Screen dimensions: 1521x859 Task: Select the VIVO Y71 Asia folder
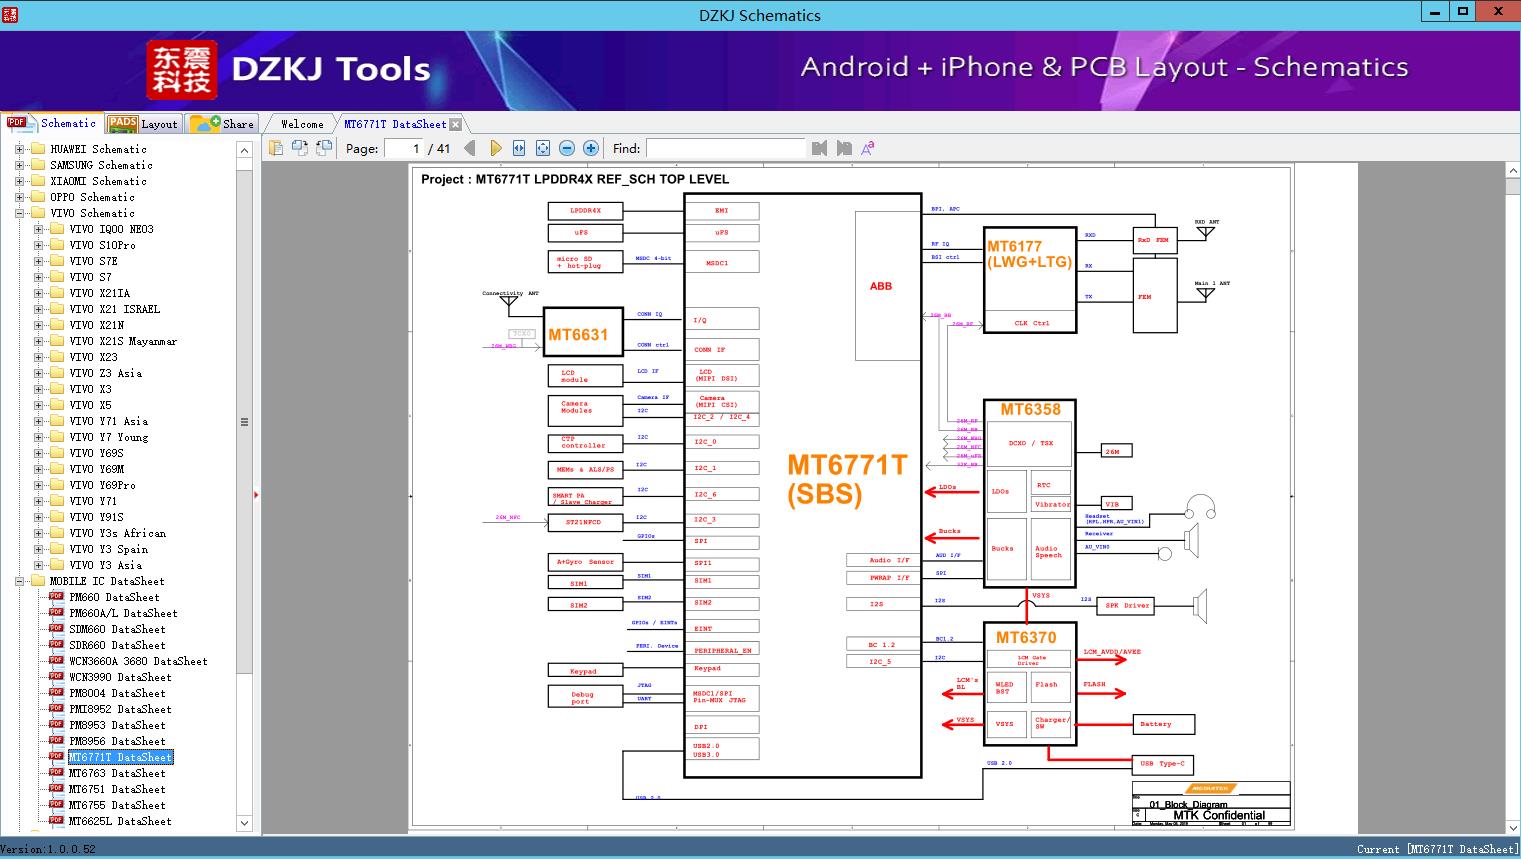click(x=108, y=421)
